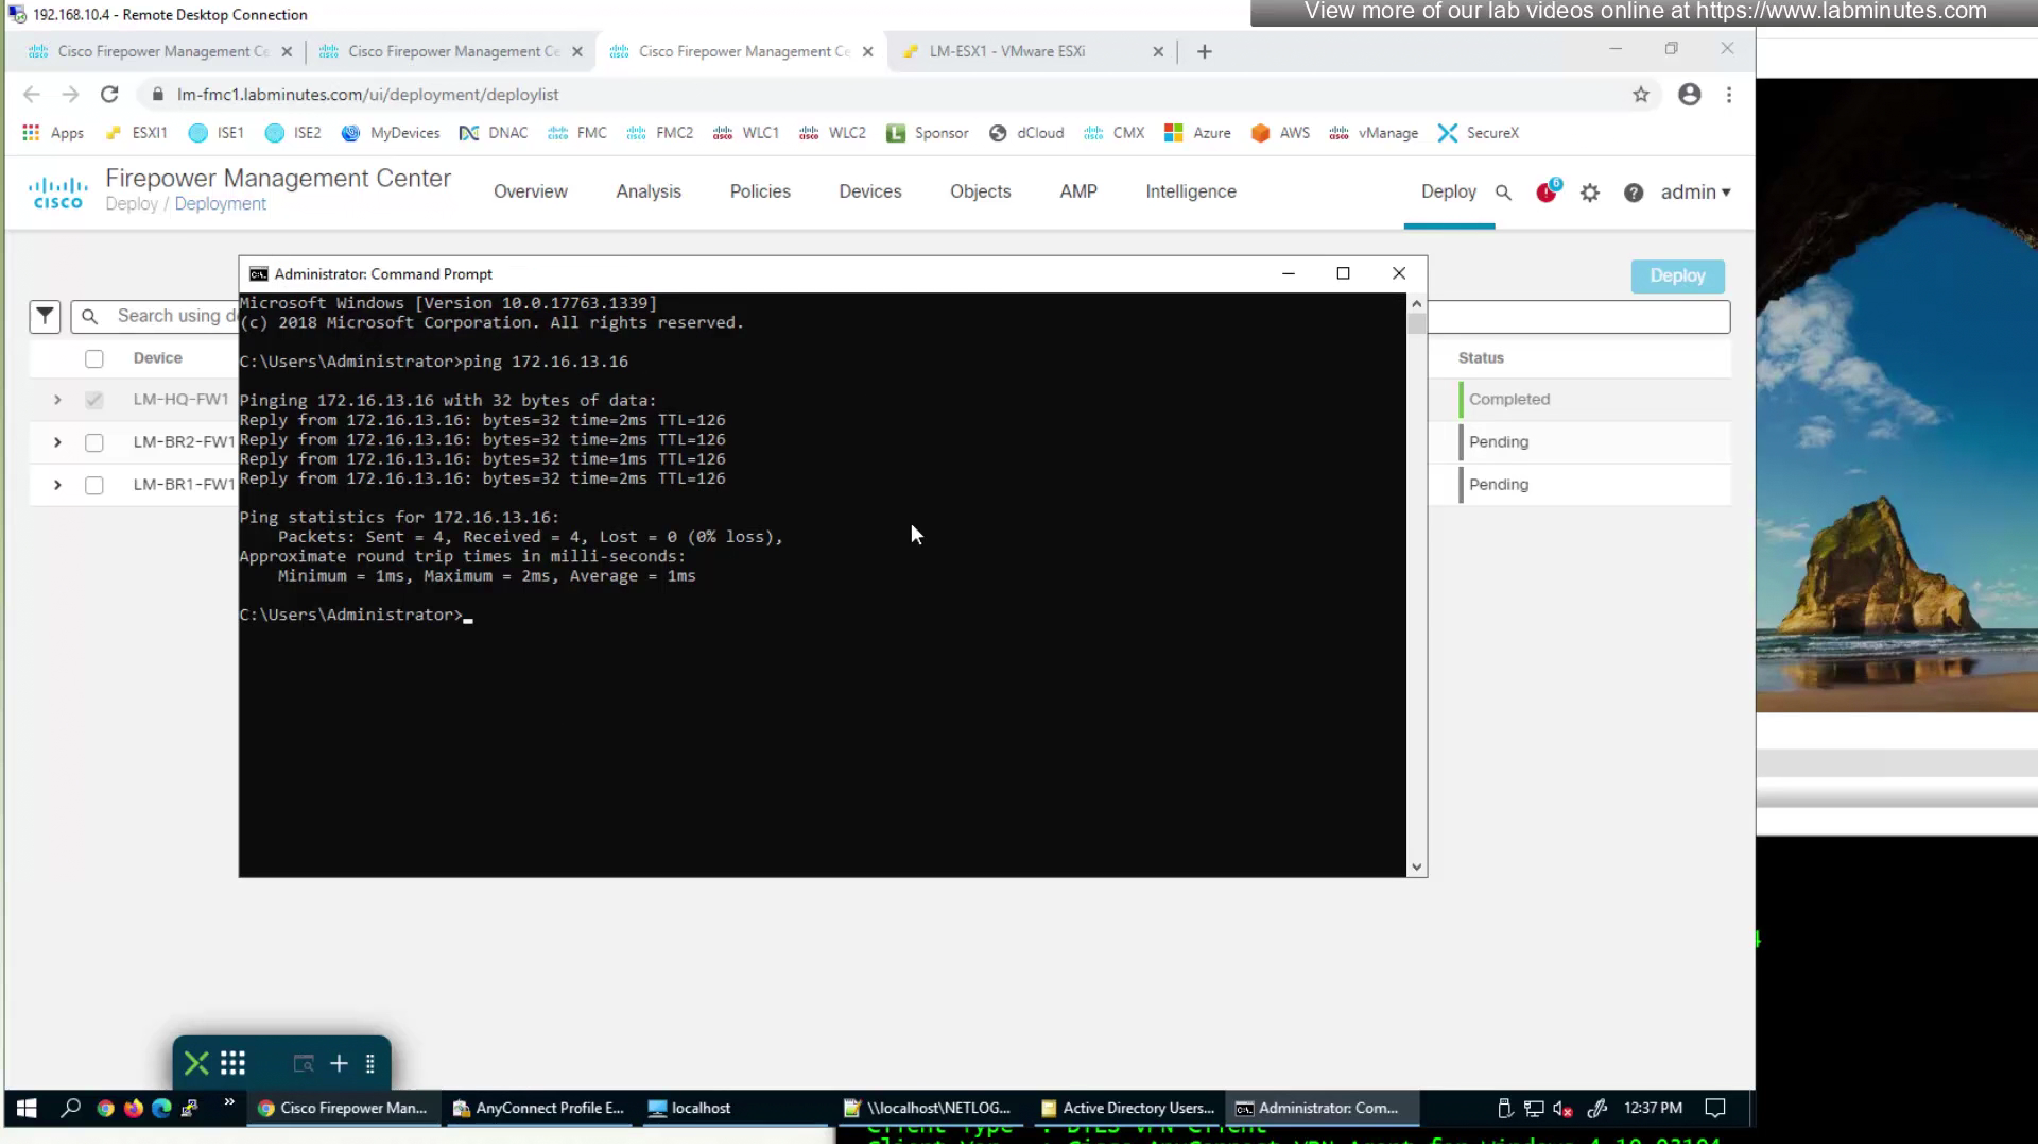Expand the LM-BR2-FW1 row
This screenshot has height=1144, width=2038.
tap(57, 442)
